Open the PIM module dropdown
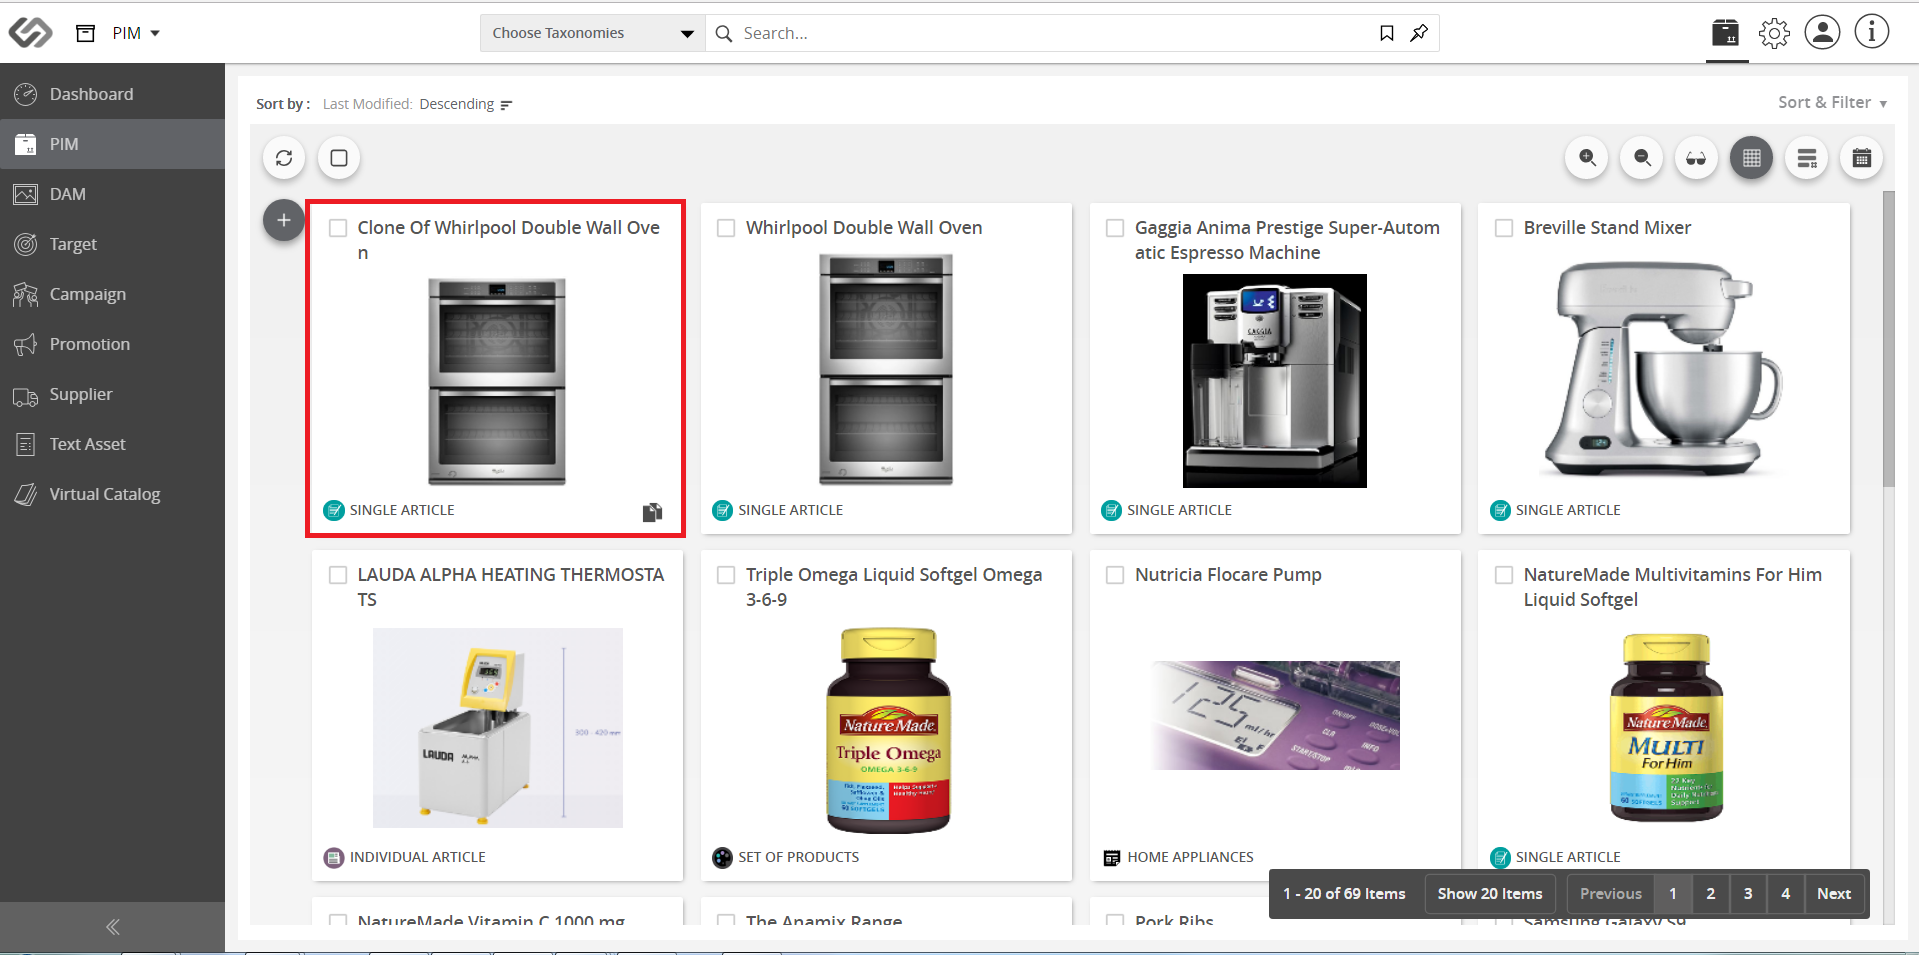Image resolution: width=1919 pixels, height=955 pixels. click(x=136, y=33)
